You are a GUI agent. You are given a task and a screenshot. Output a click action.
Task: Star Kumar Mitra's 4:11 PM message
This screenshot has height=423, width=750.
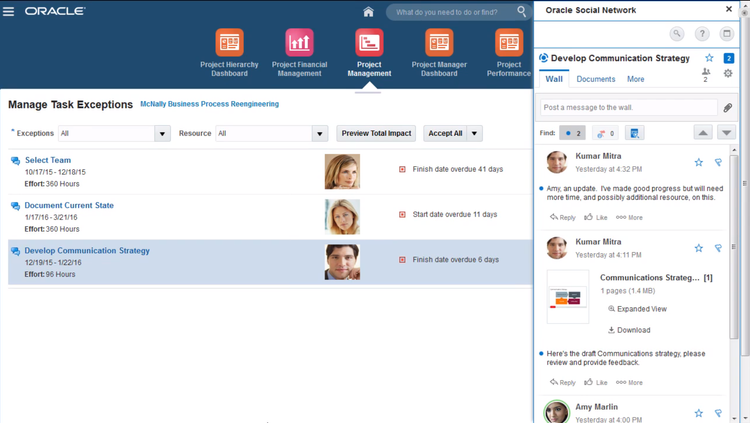[699, 248]
